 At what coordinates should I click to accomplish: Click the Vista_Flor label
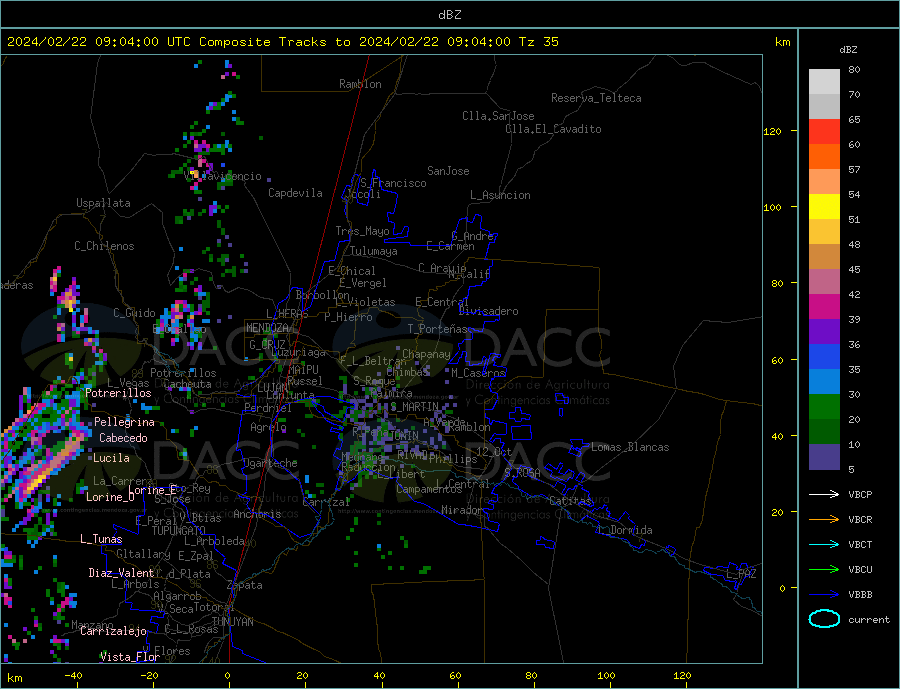pyautogui.click(x=130, y=657)
